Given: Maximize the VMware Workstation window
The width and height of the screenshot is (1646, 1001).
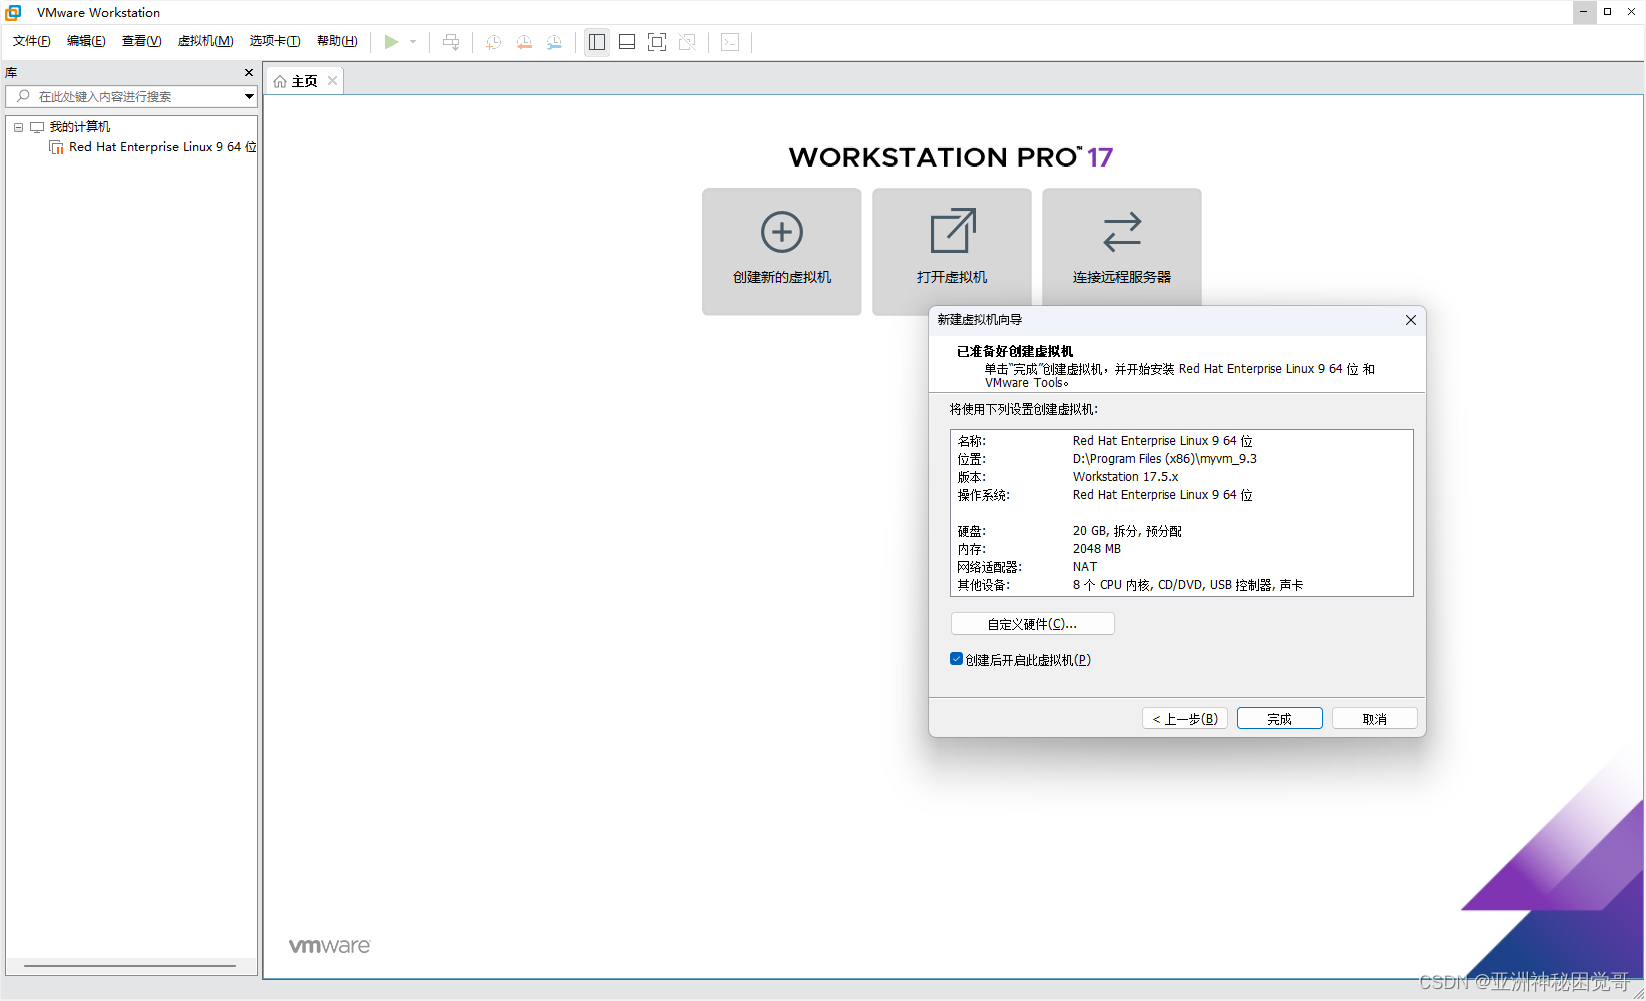Looking at the screenshot, I should pos(1607,12).
